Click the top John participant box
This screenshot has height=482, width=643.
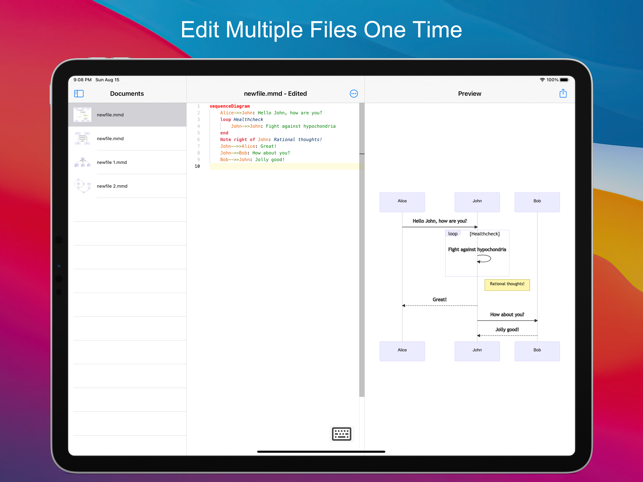(477, 202)
